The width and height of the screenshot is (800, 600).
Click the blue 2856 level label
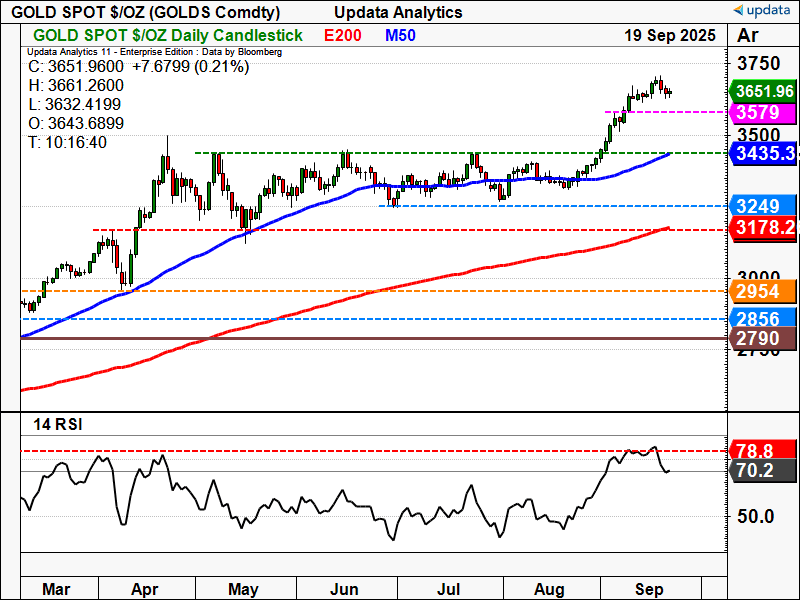763,319
